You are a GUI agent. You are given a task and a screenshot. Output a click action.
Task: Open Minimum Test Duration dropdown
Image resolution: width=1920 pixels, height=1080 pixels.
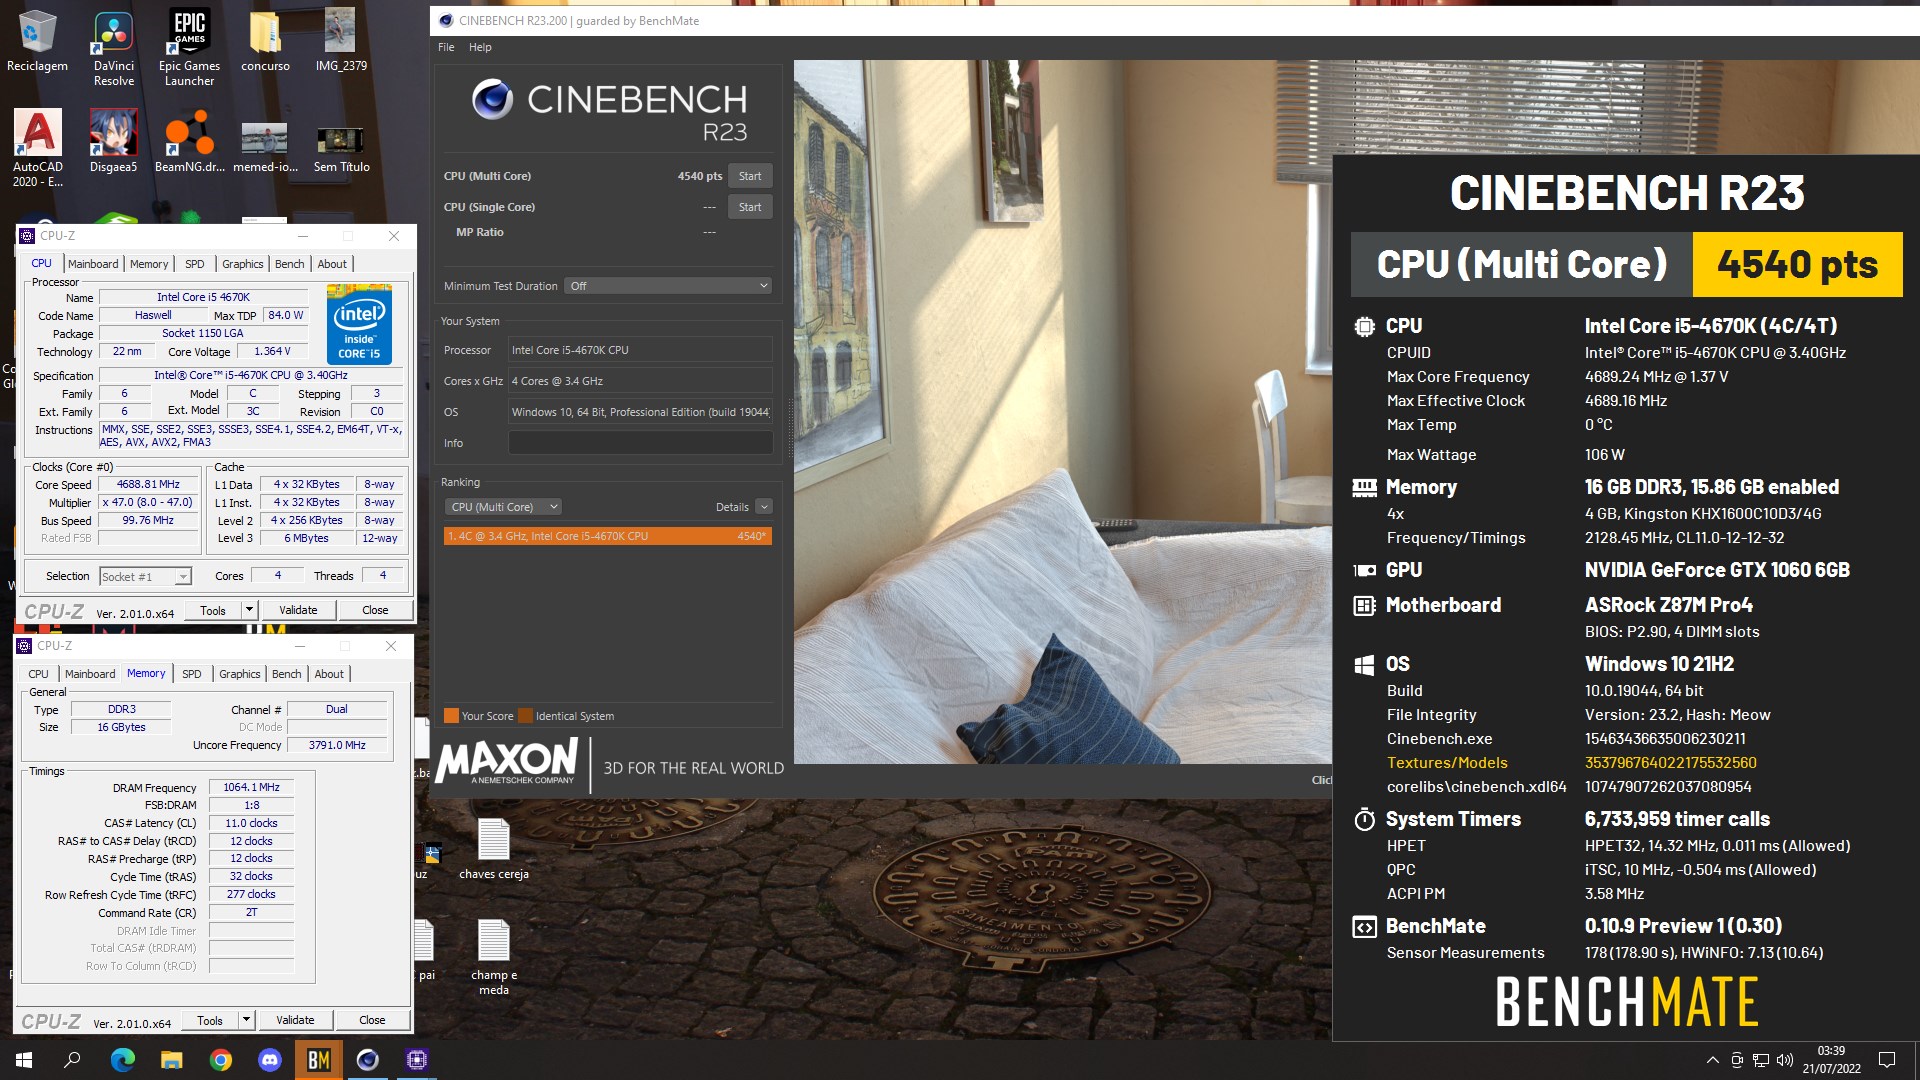point(668,286)
